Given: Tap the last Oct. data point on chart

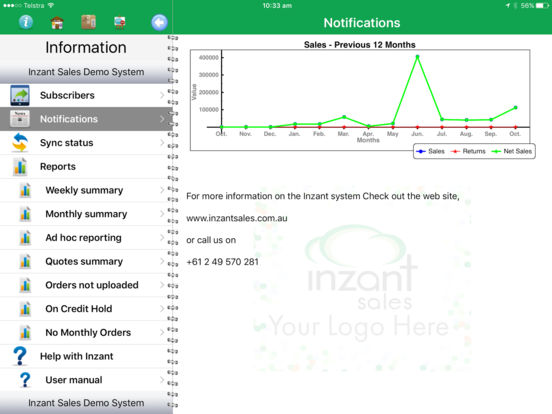Looking at the screenshot, I should coord(515,107).
